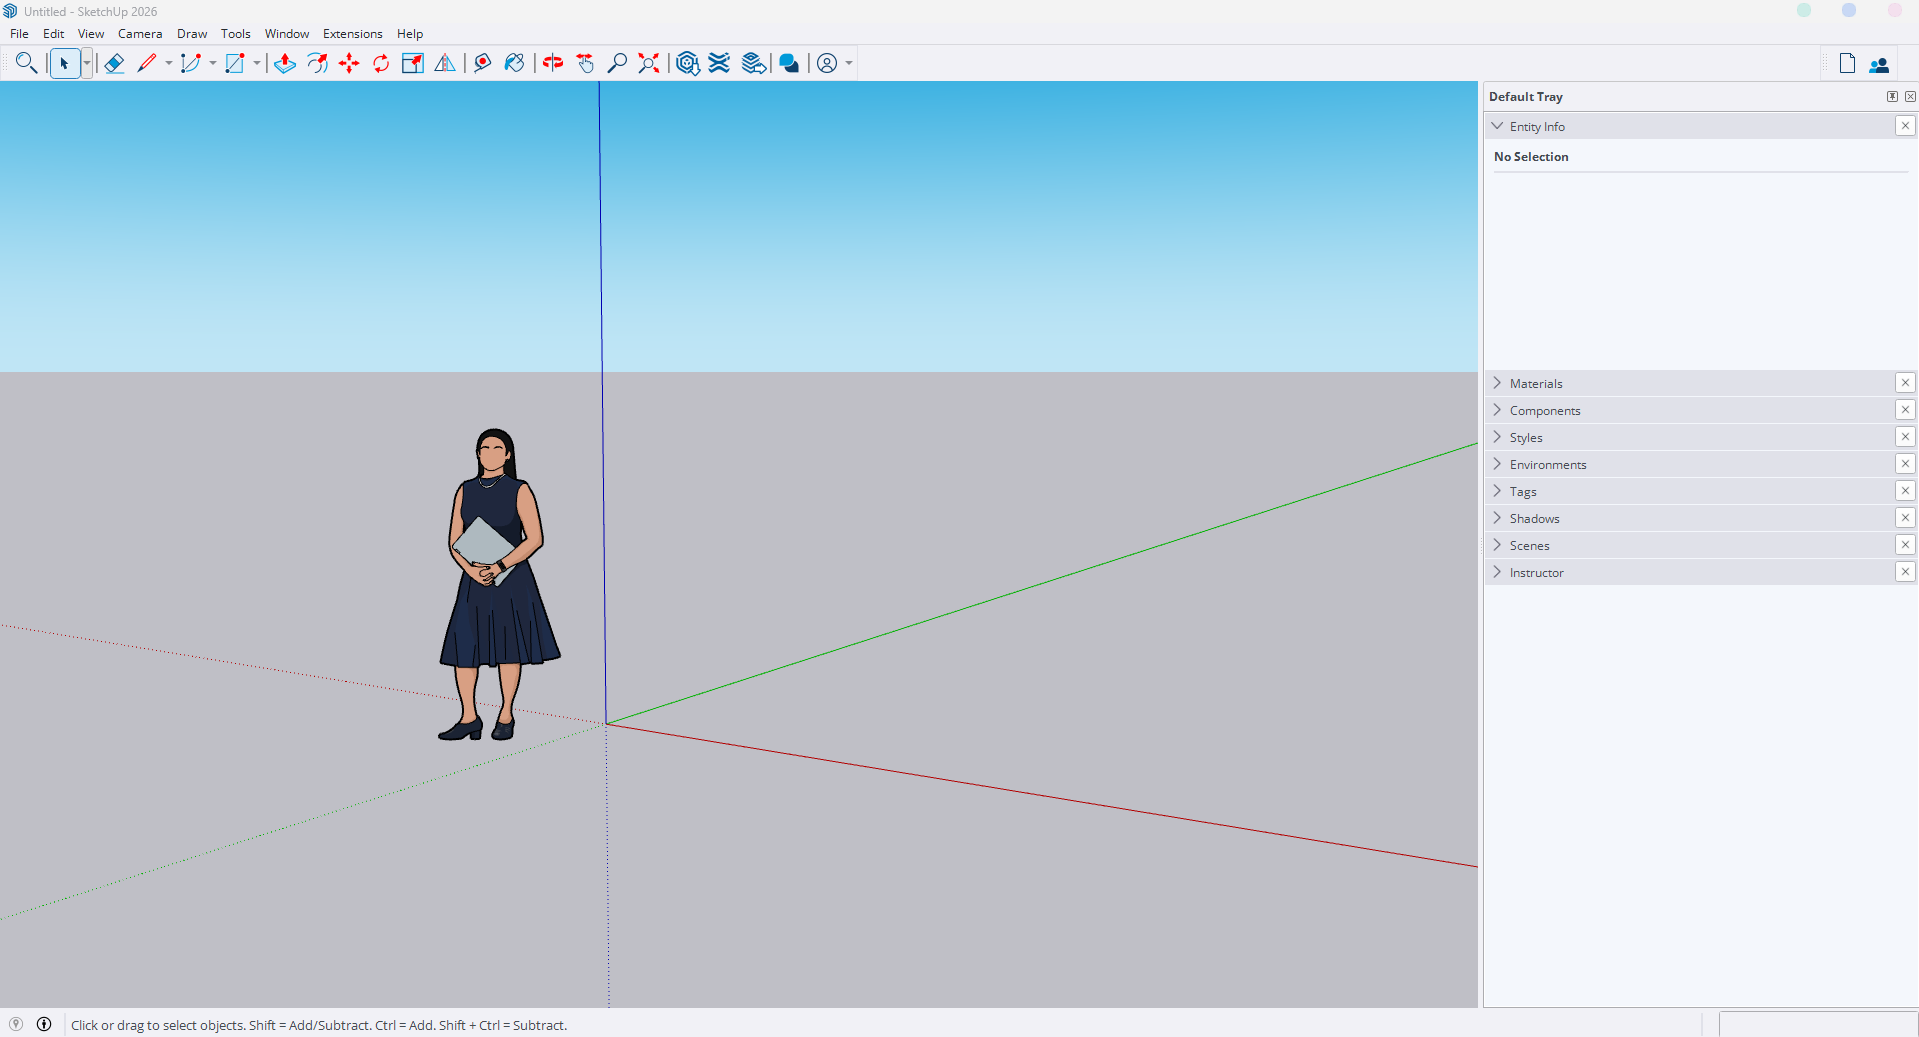Open the 3D Warehouse

pos(687,64)
